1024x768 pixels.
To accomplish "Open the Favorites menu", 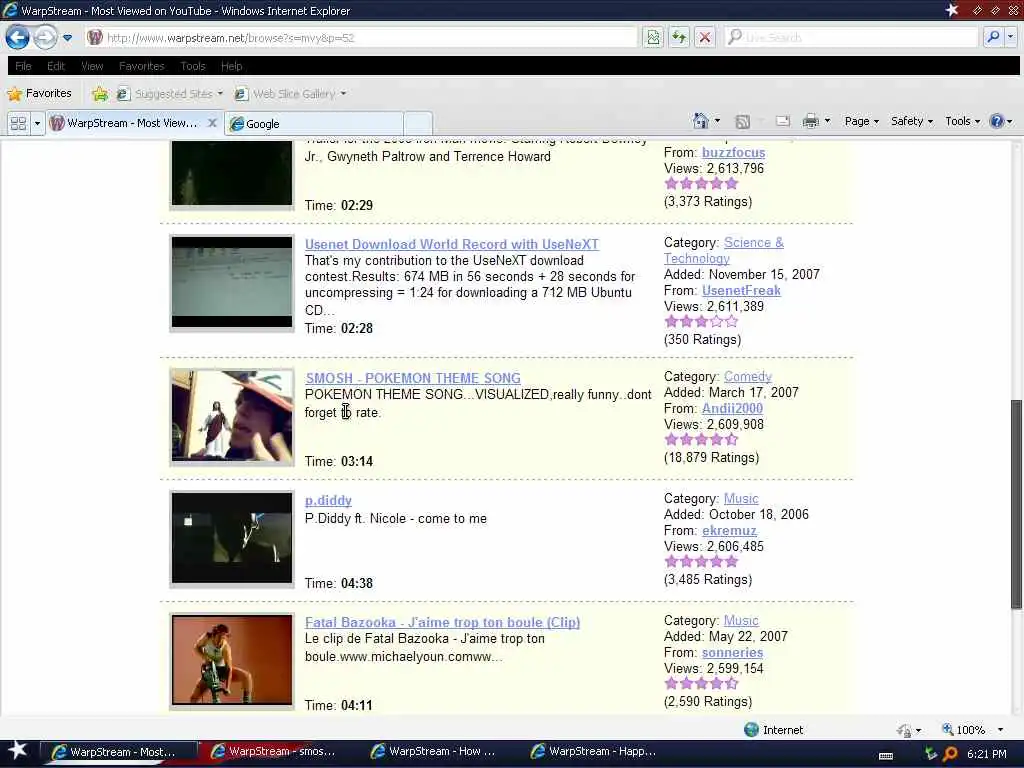I will 142,66.
